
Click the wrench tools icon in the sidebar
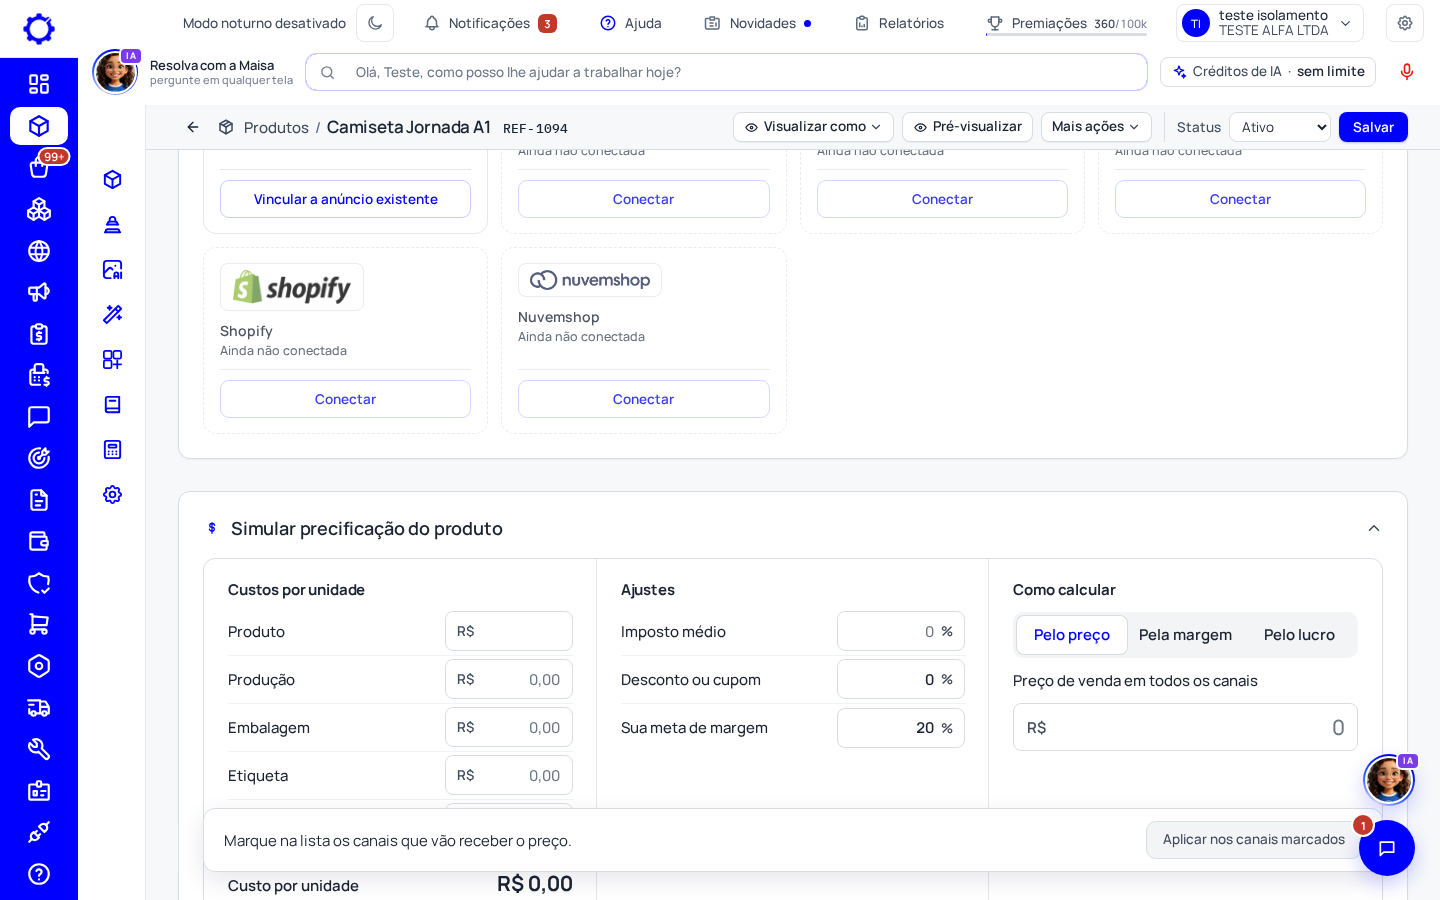tap(39, 749)
